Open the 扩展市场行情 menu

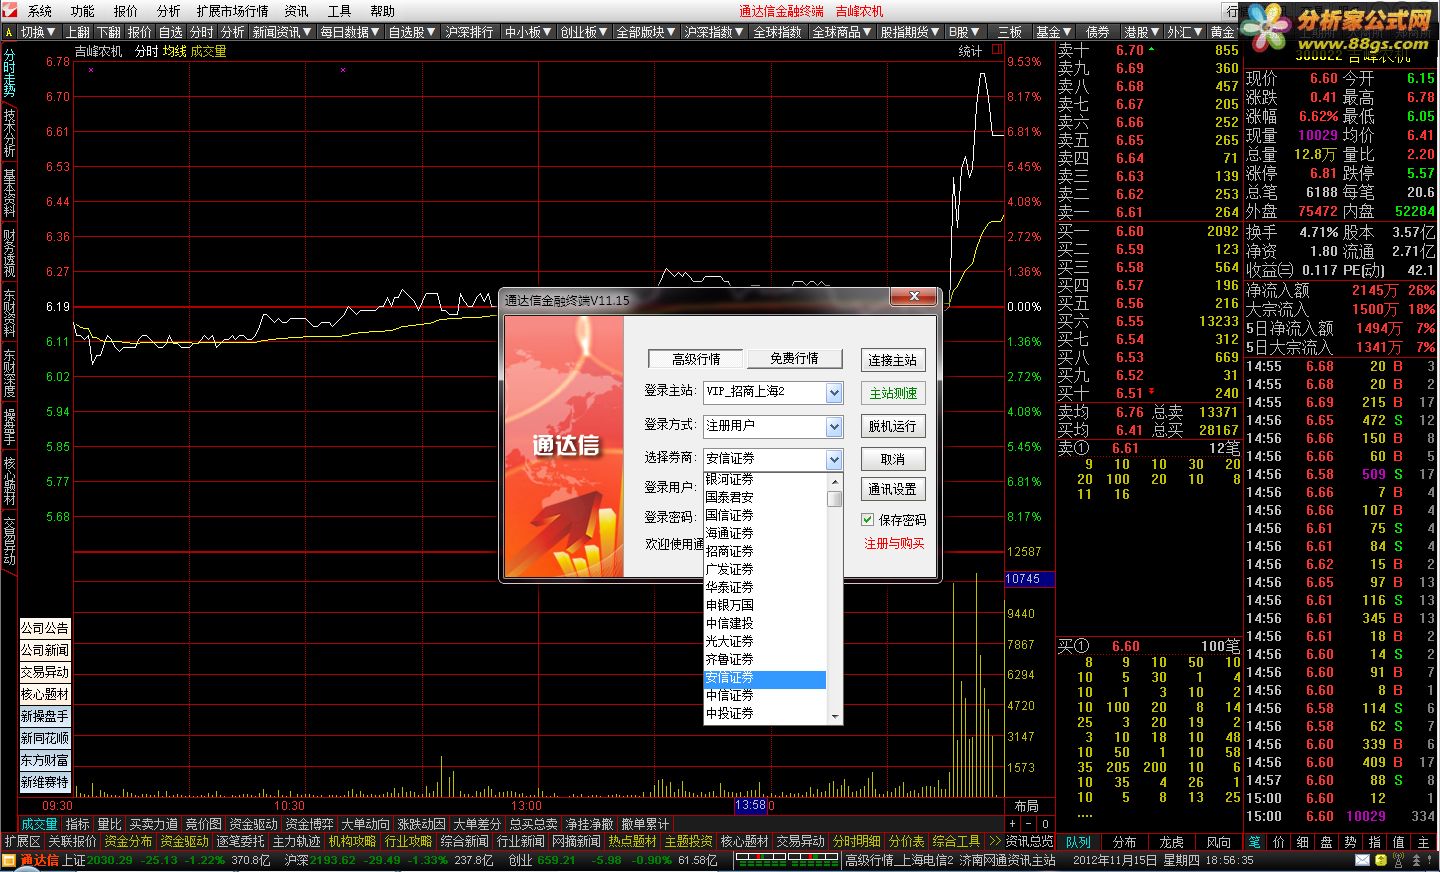coord(232,11)
